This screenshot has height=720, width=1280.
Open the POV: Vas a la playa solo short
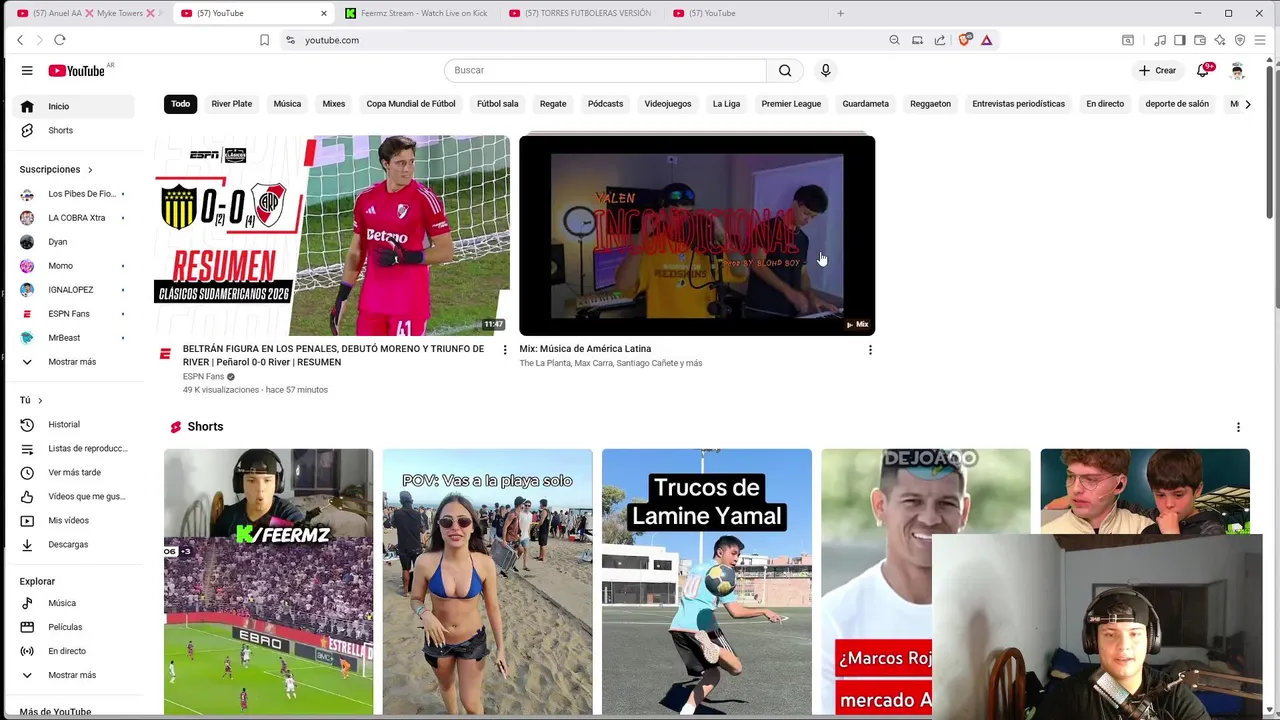(487, 582)
